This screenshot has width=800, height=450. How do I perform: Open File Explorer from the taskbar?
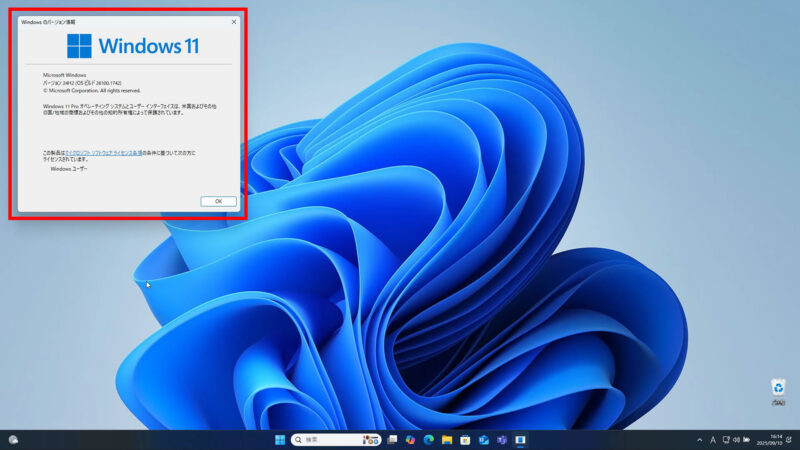[x=447, y=440]
